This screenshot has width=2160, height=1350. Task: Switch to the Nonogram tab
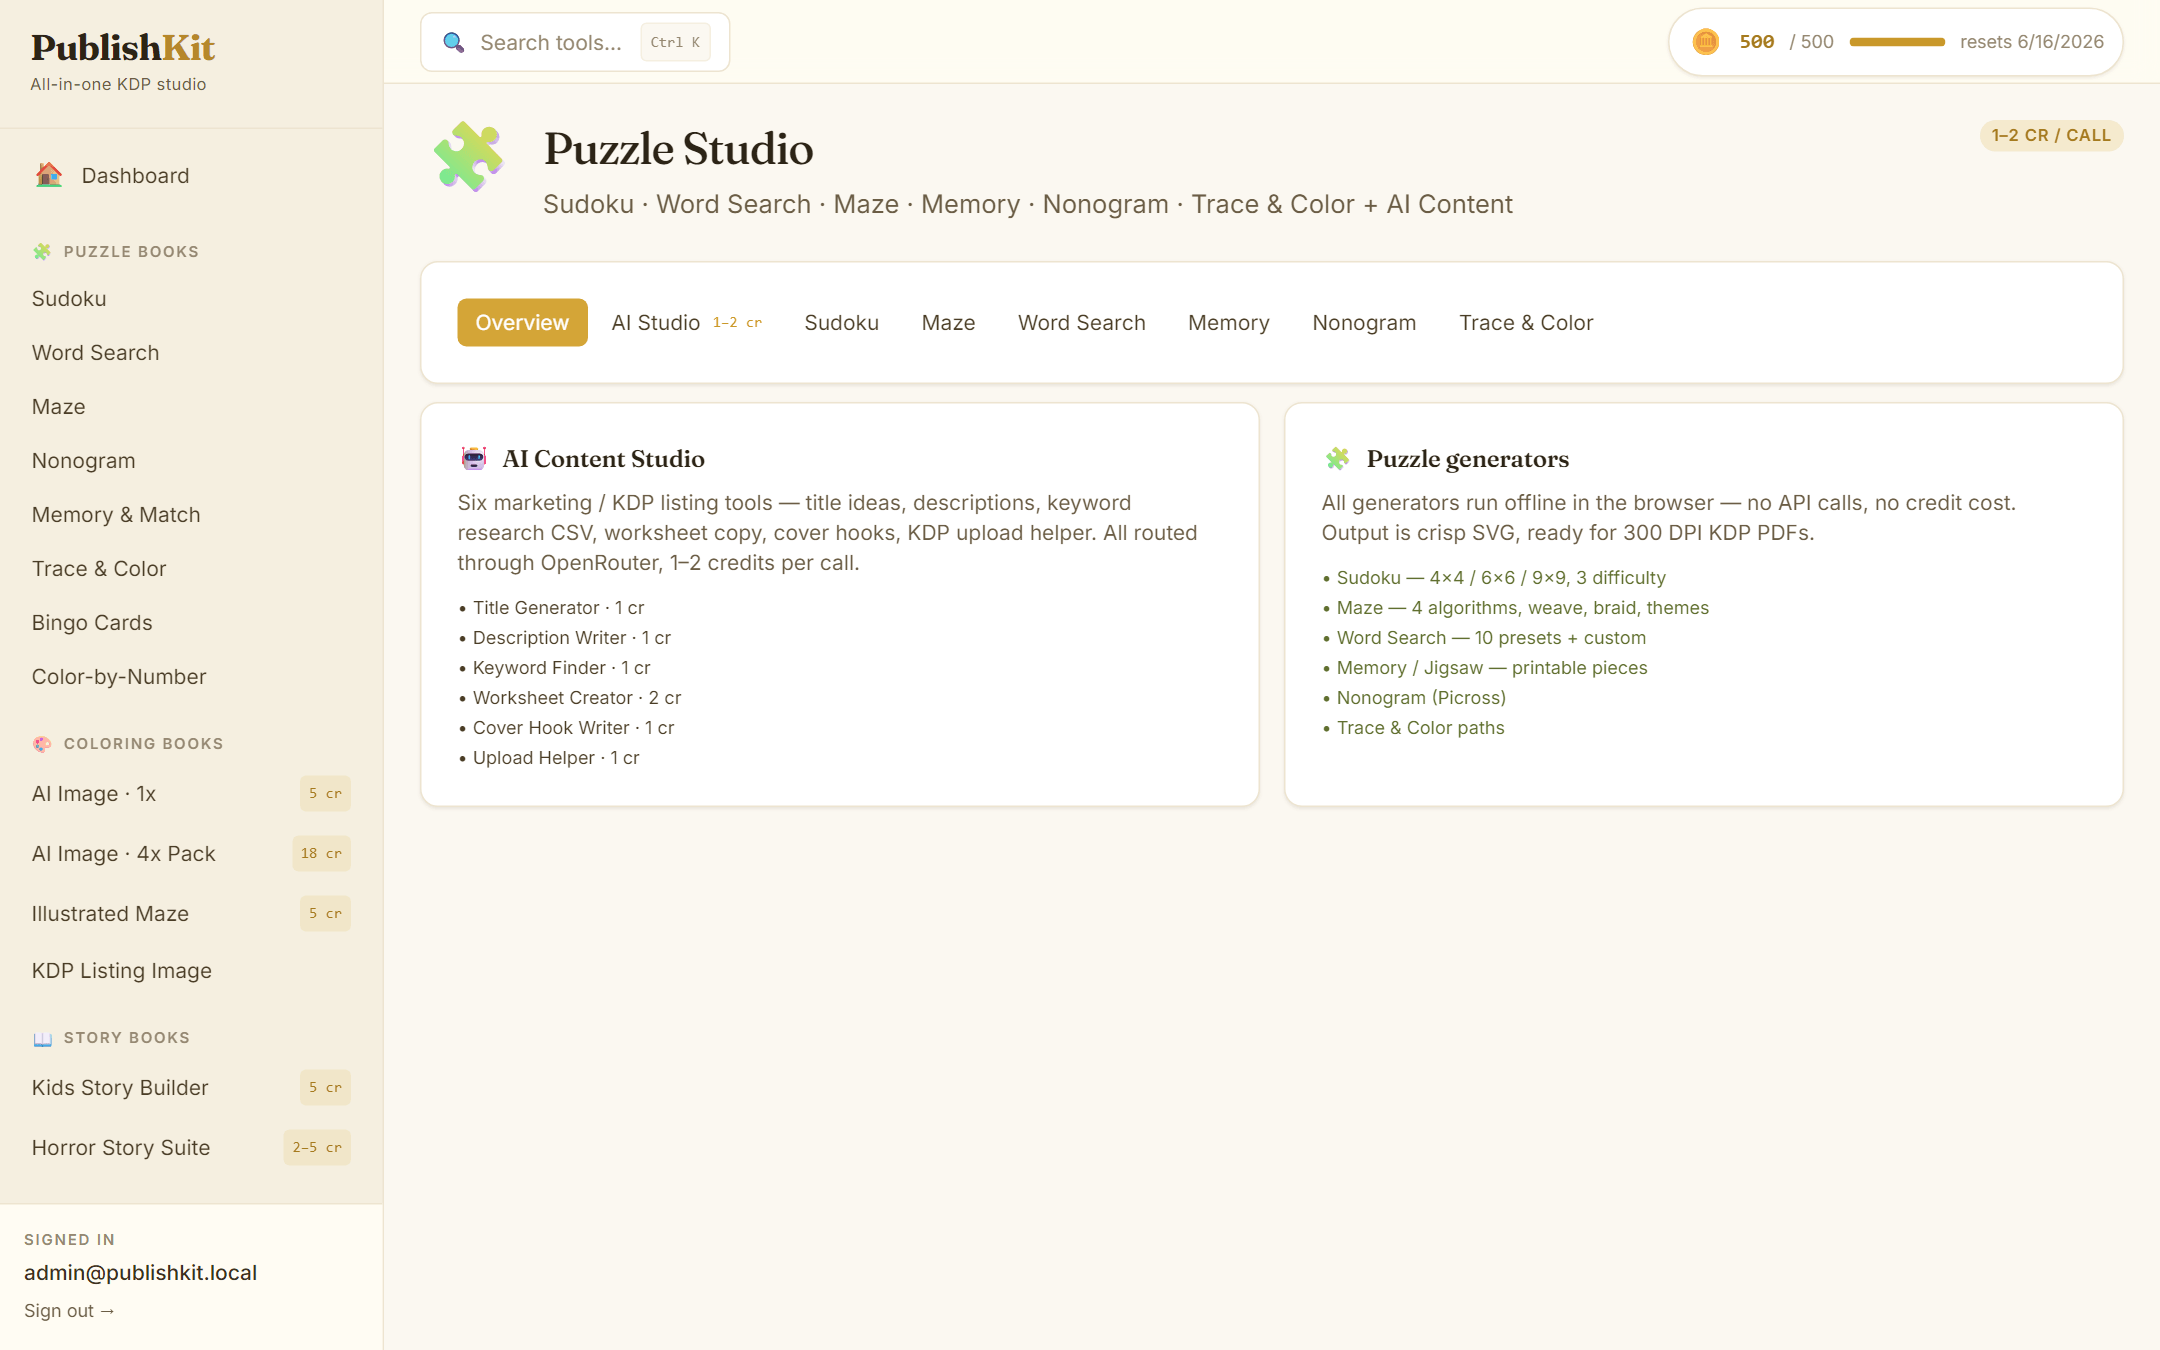(x=1364, y=322)
